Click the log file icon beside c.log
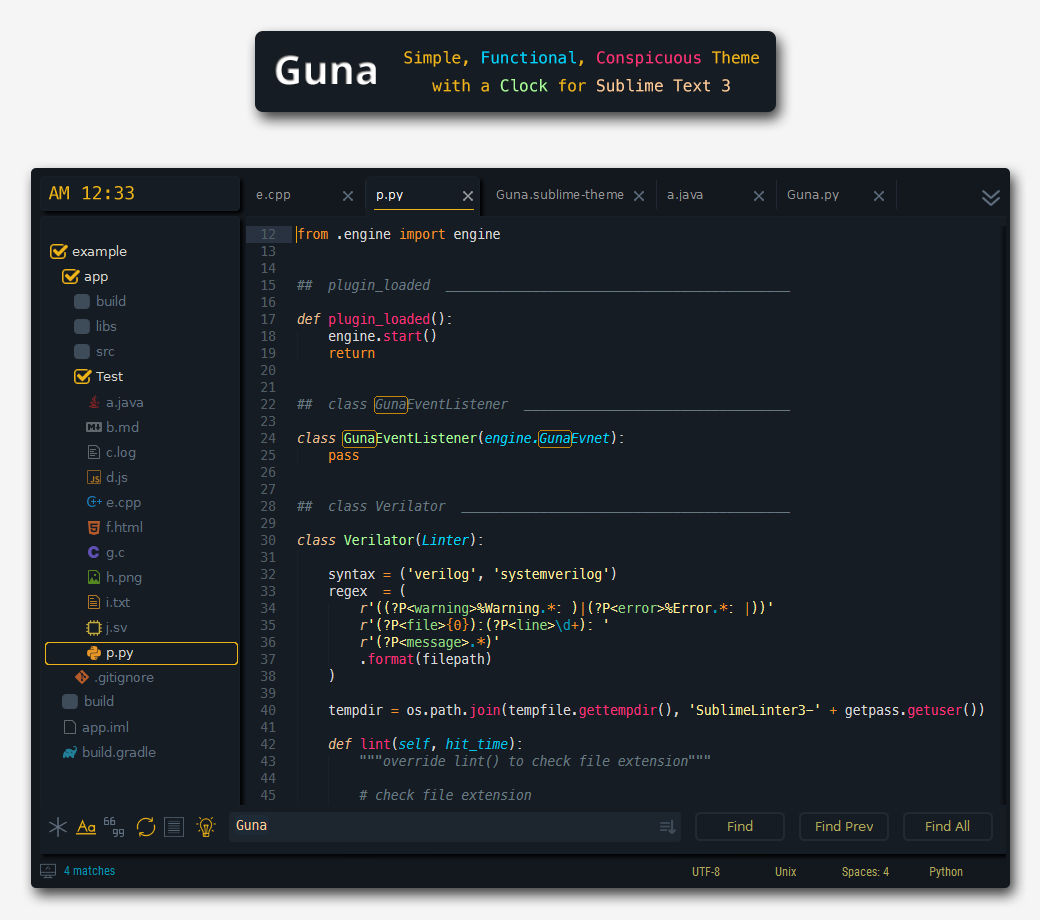Screen dimensions: 1040x920 pyautogui.click(x=94, y=452)
